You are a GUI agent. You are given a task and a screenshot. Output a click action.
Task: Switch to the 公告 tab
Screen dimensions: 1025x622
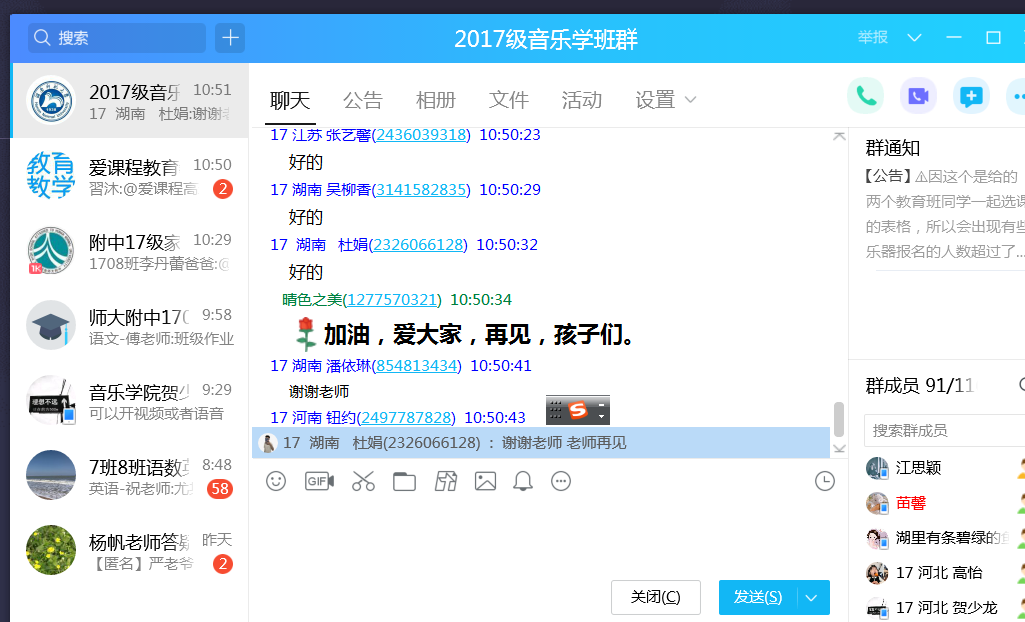tap(362, 100)
